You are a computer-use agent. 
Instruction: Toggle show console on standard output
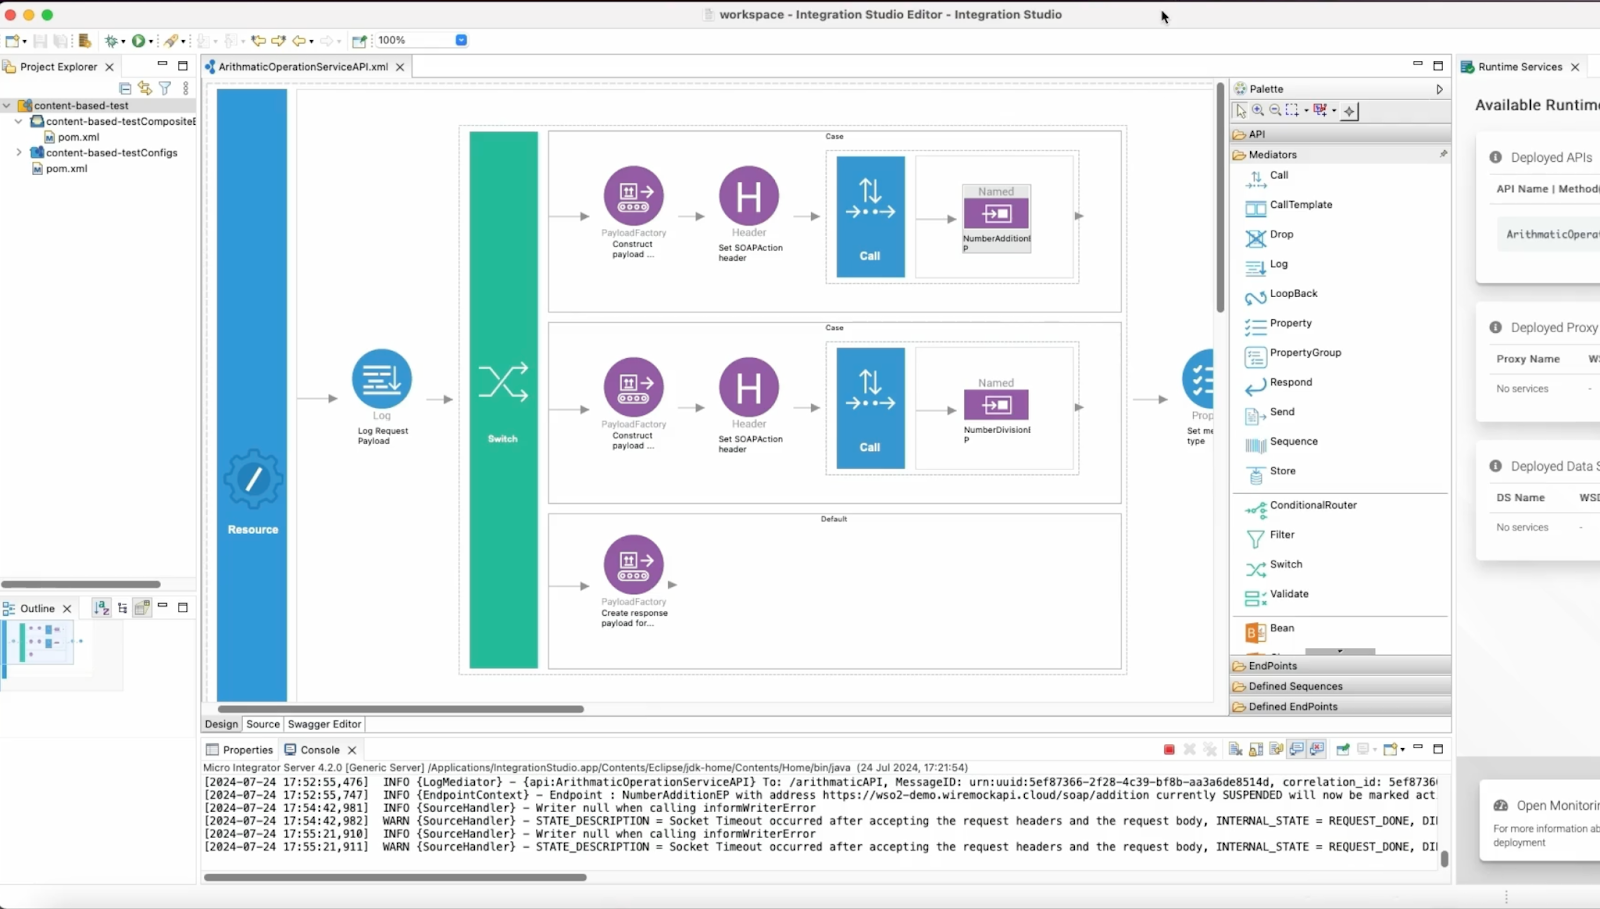click(x=1297, y=749)
